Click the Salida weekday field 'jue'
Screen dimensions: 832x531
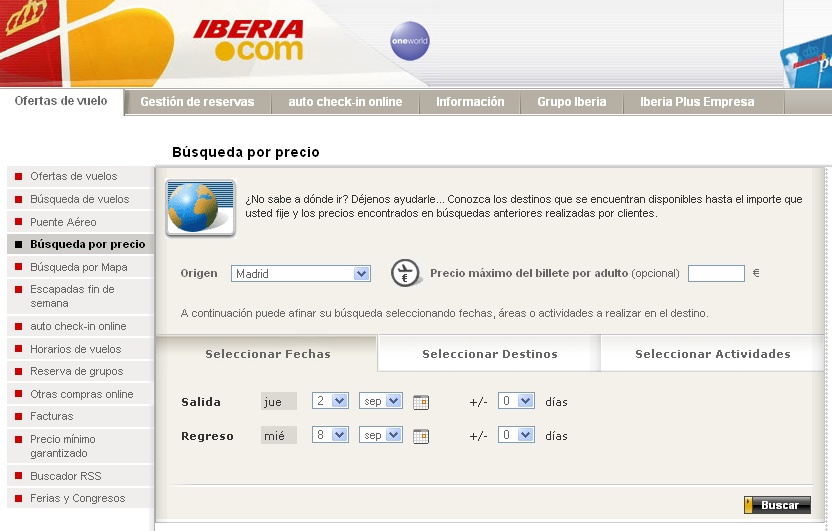[x=279, y=402]
